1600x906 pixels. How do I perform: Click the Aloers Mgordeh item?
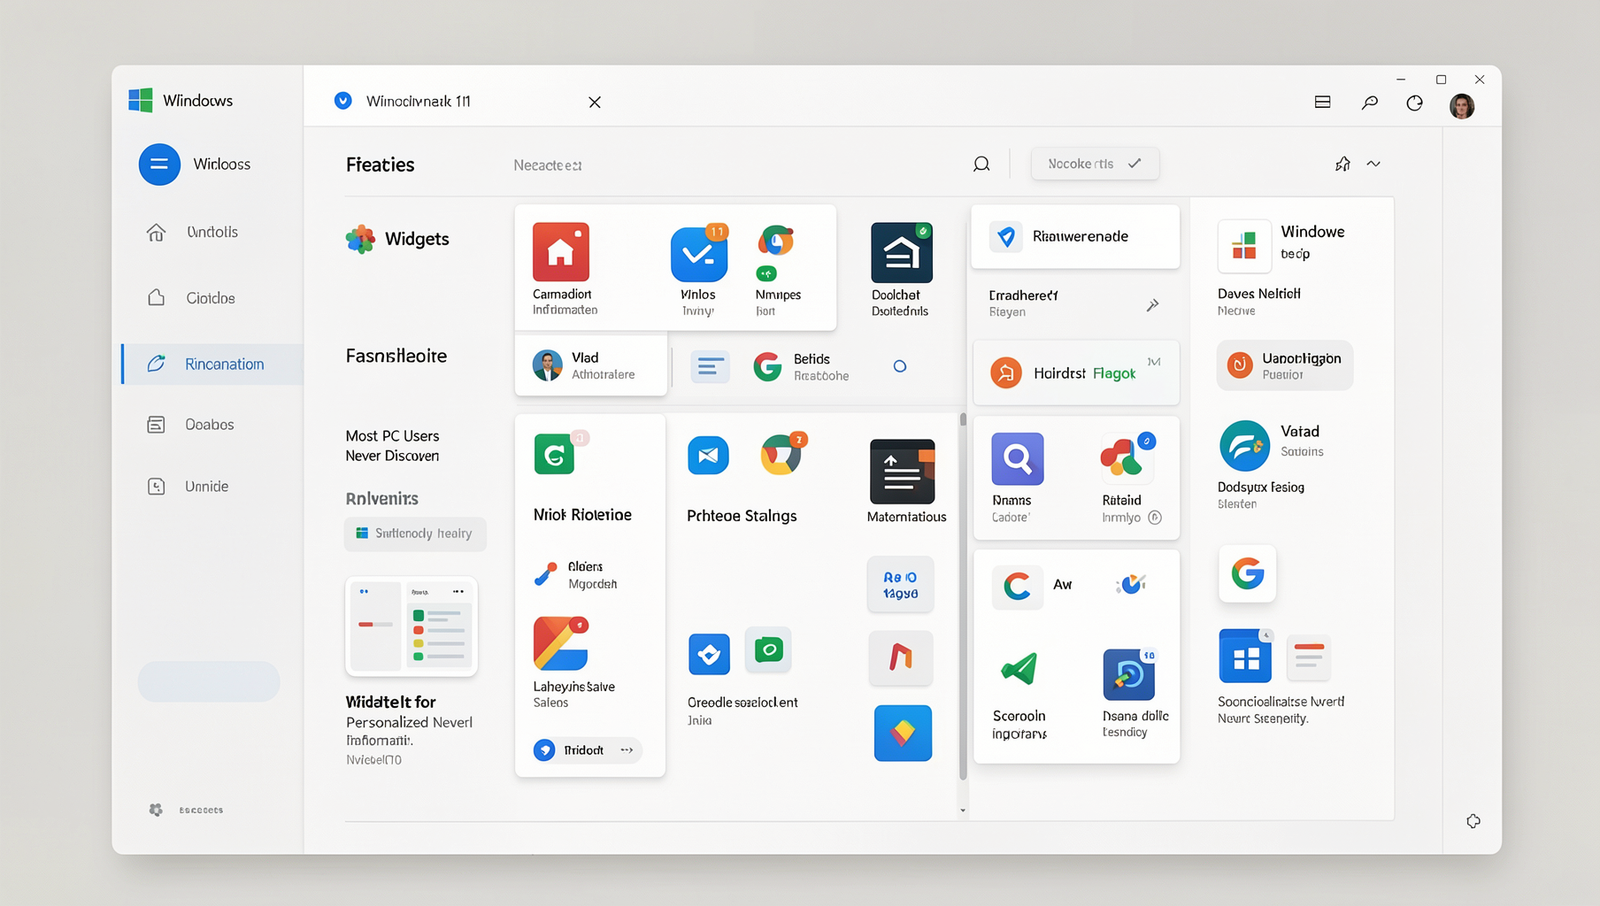pyautogui.click(x=576, y=575)
